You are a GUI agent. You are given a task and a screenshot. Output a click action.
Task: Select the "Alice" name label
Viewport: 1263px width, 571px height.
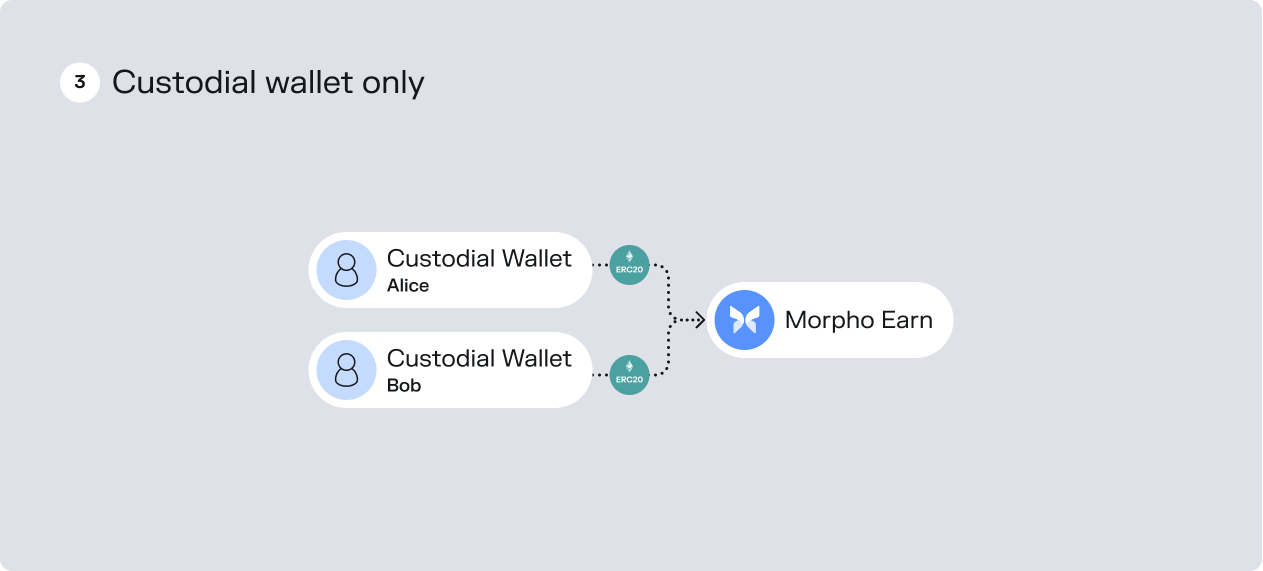click(408, 286)
